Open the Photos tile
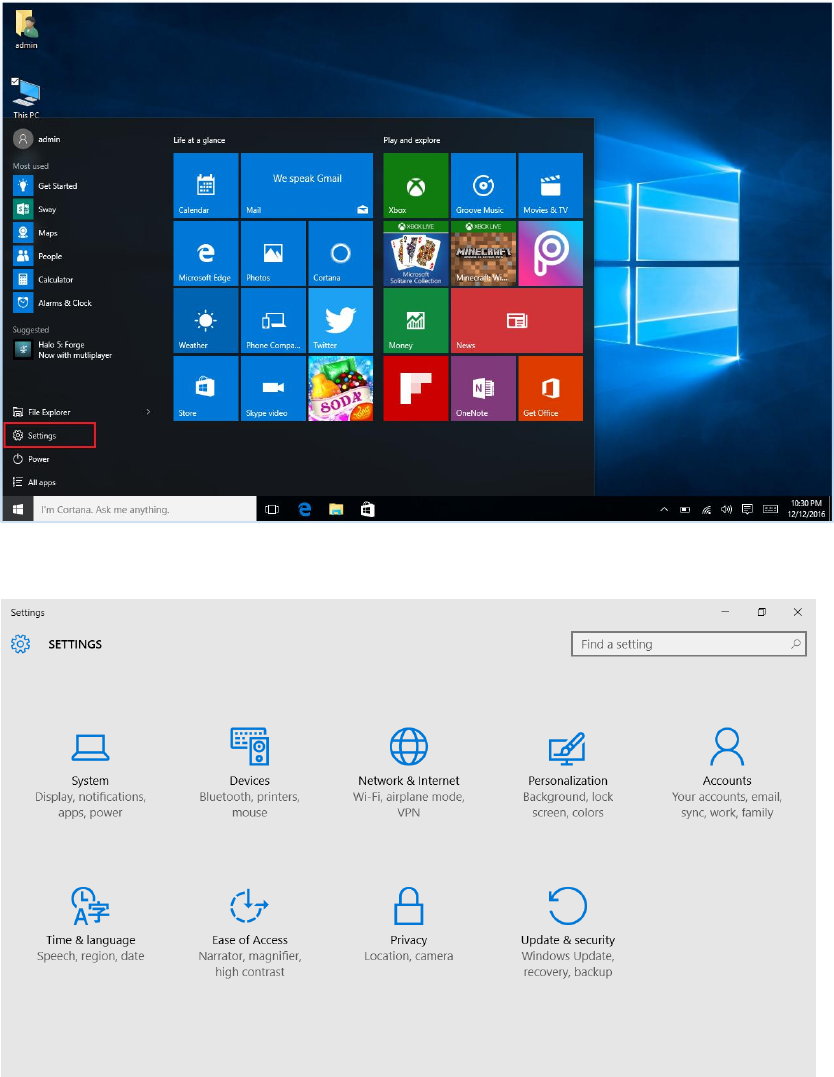Screen dimensions: 834x1077 coord(273,253)
